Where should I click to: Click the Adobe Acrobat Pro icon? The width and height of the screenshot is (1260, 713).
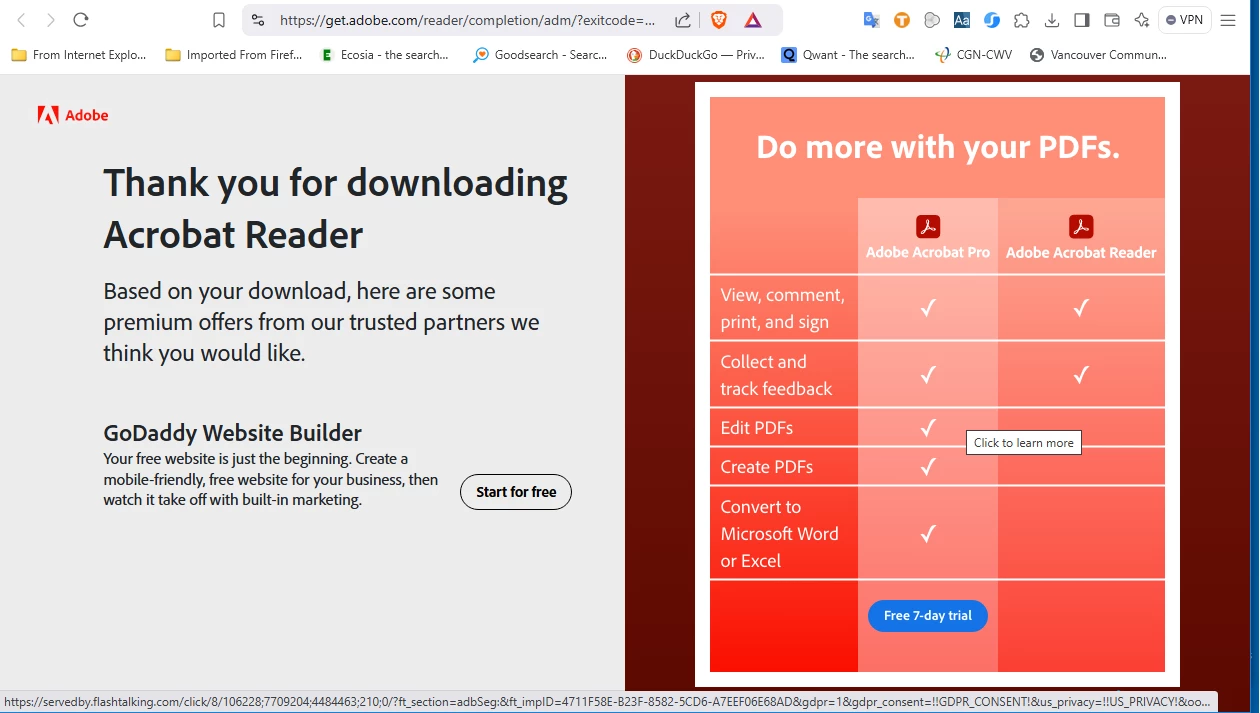pyautogui.click(x=928, y=227)
